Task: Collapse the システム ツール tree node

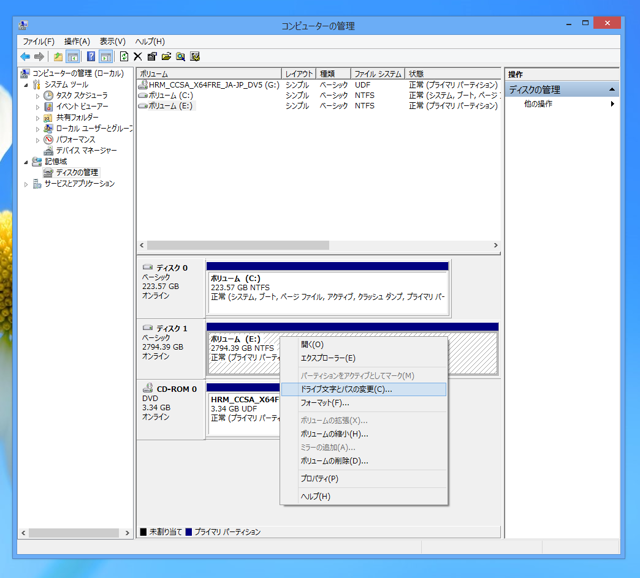Action: [26, 85]
